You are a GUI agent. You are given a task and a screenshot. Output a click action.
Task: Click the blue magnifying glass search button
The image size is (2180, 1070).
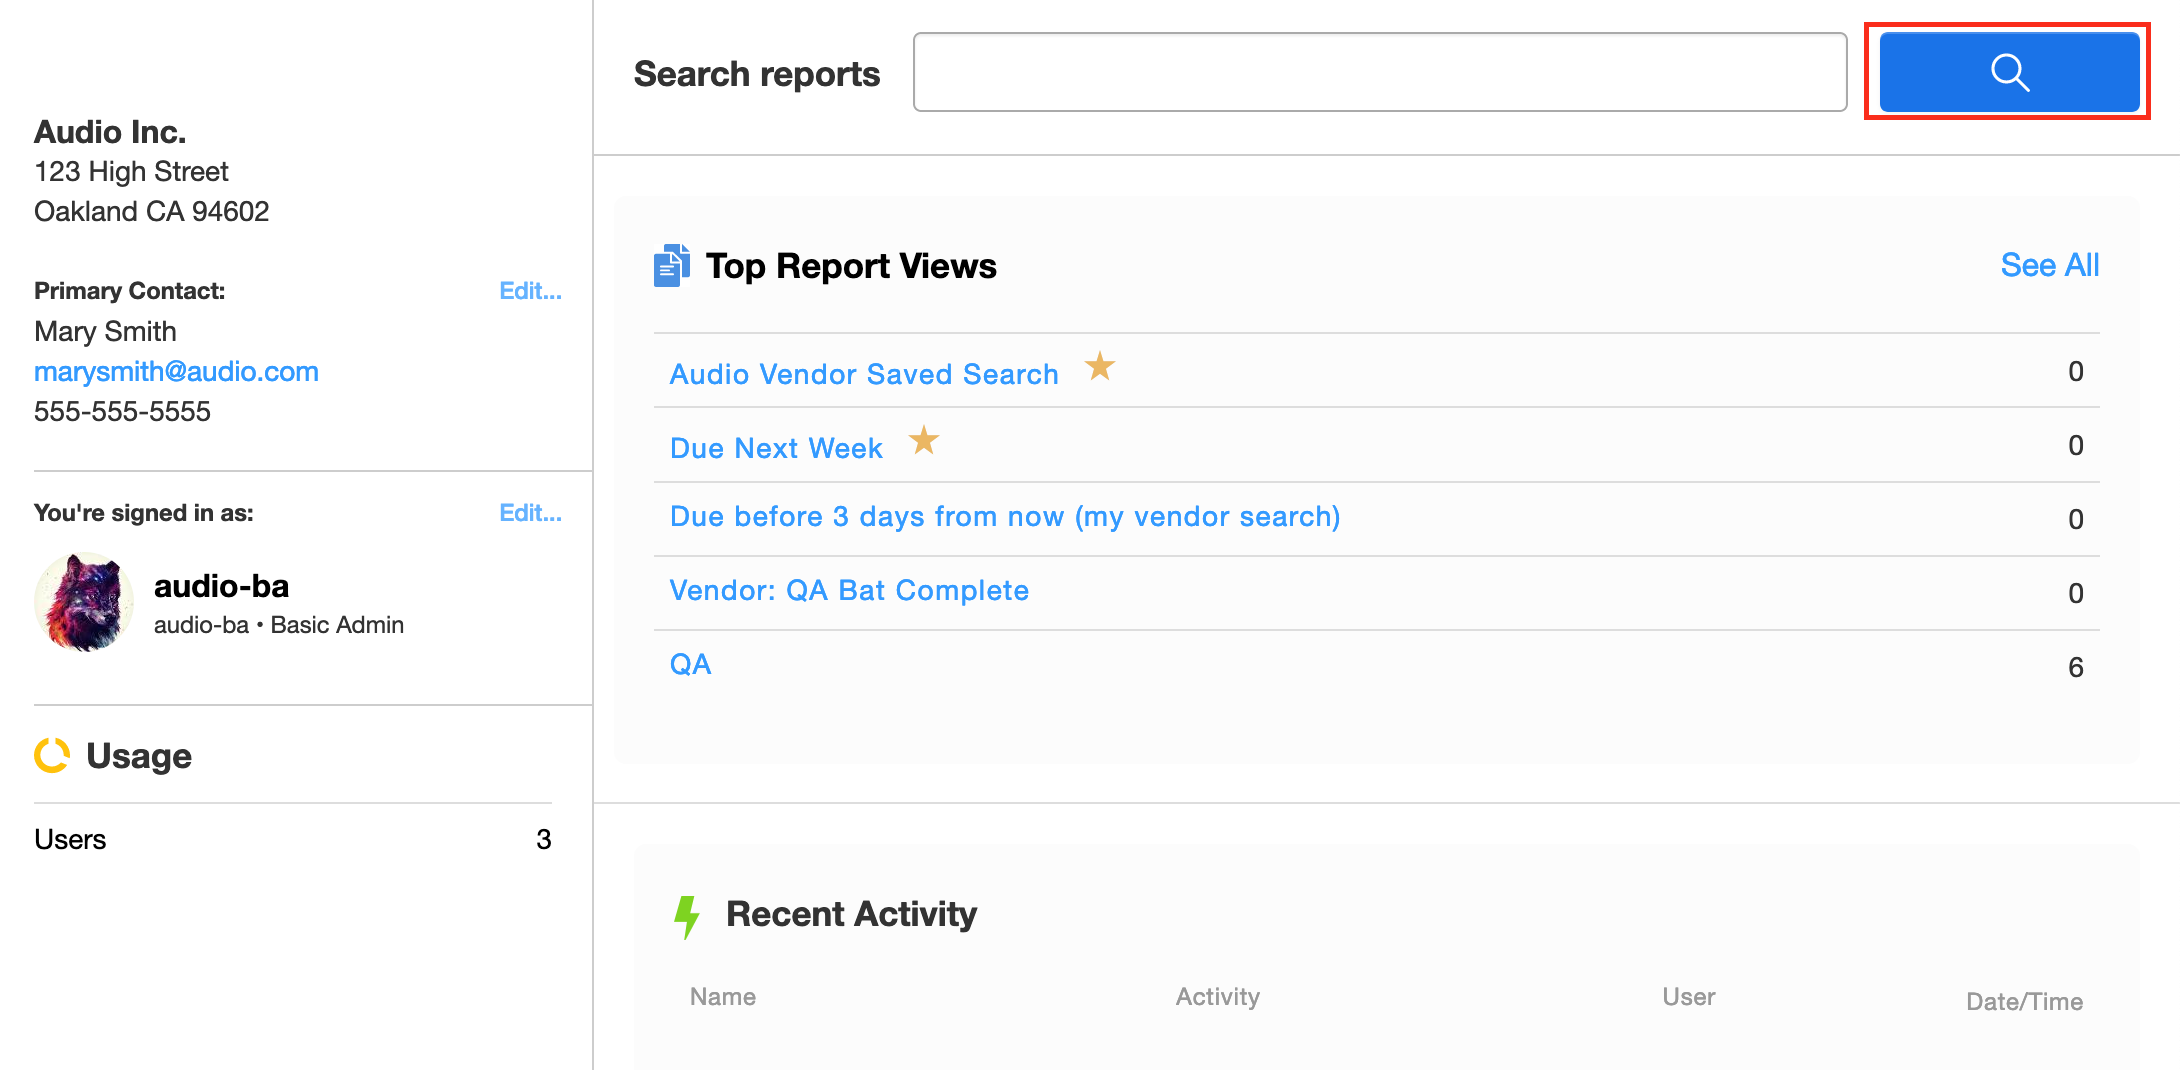point(2008,72)
